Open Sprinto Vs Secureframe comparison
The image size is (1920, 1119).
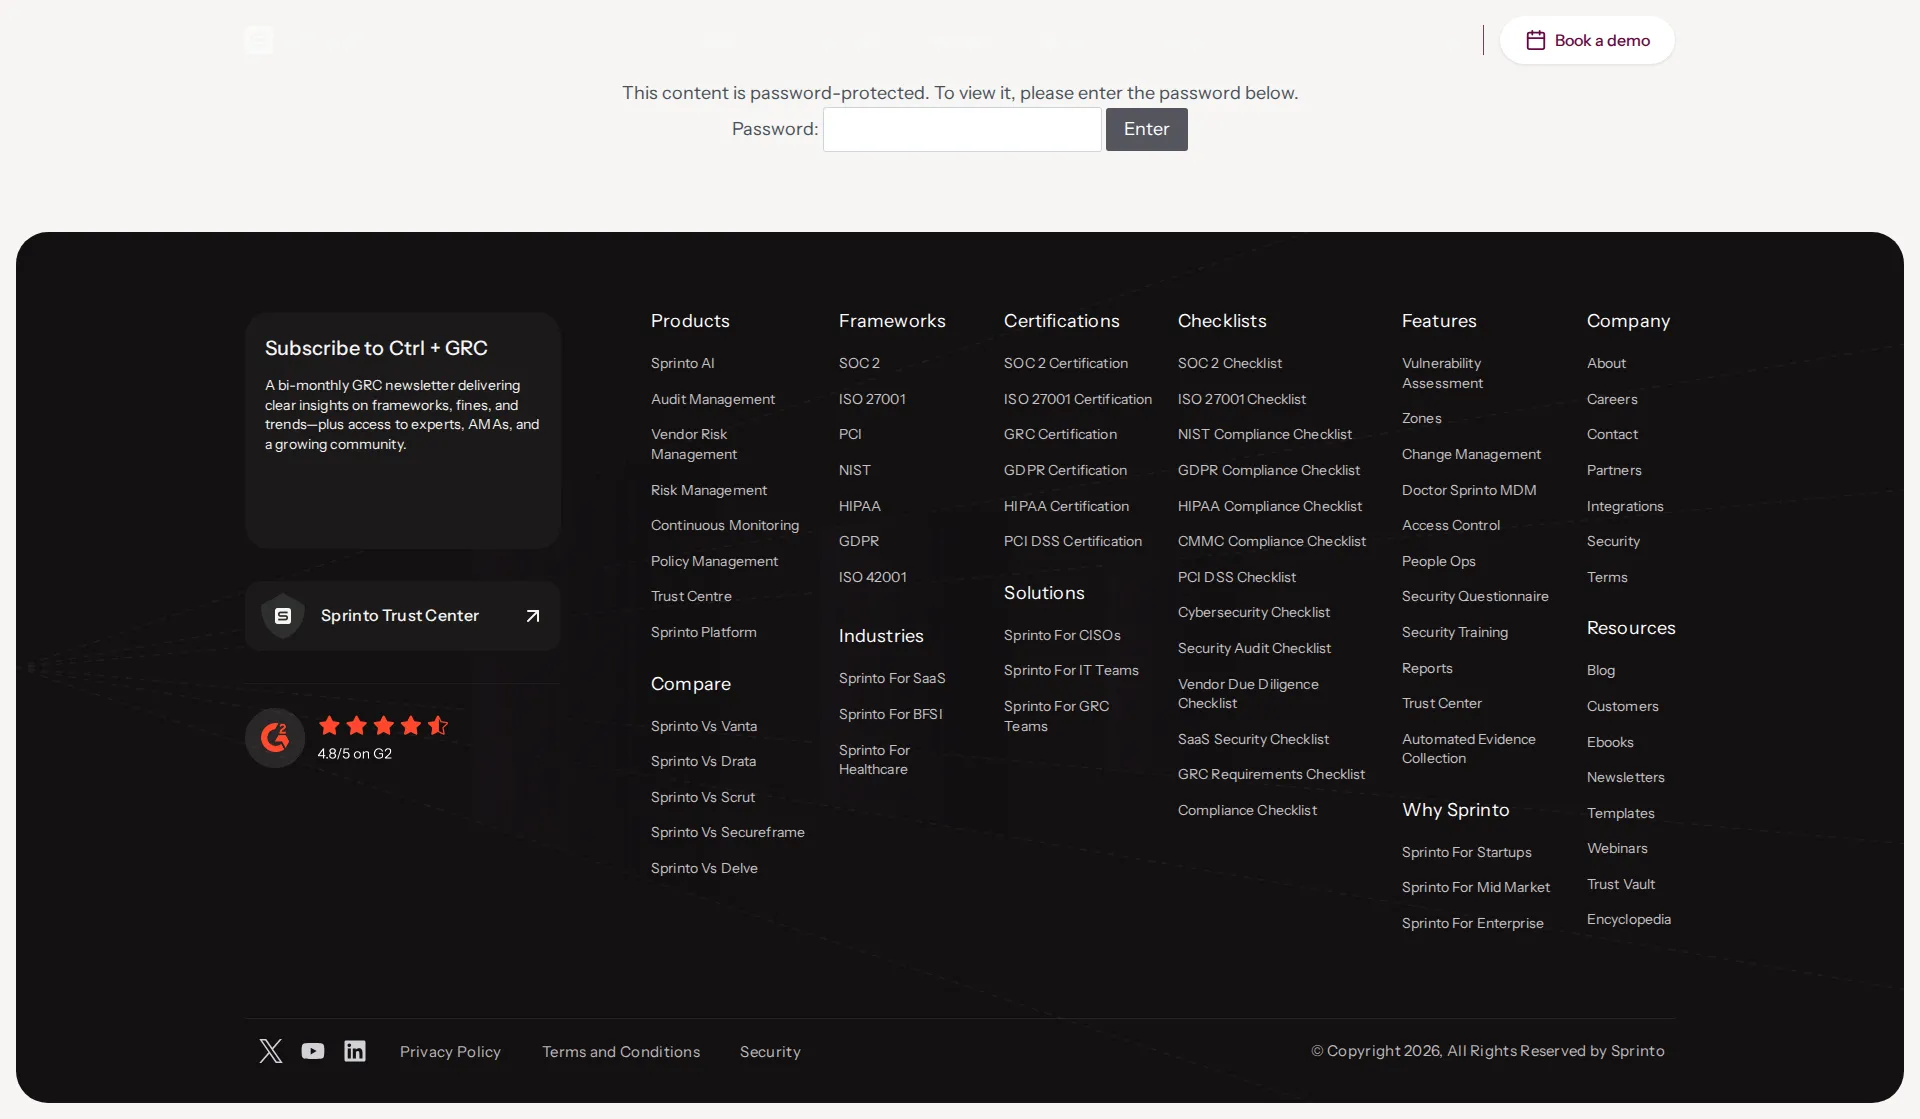(x=728, y=832)
